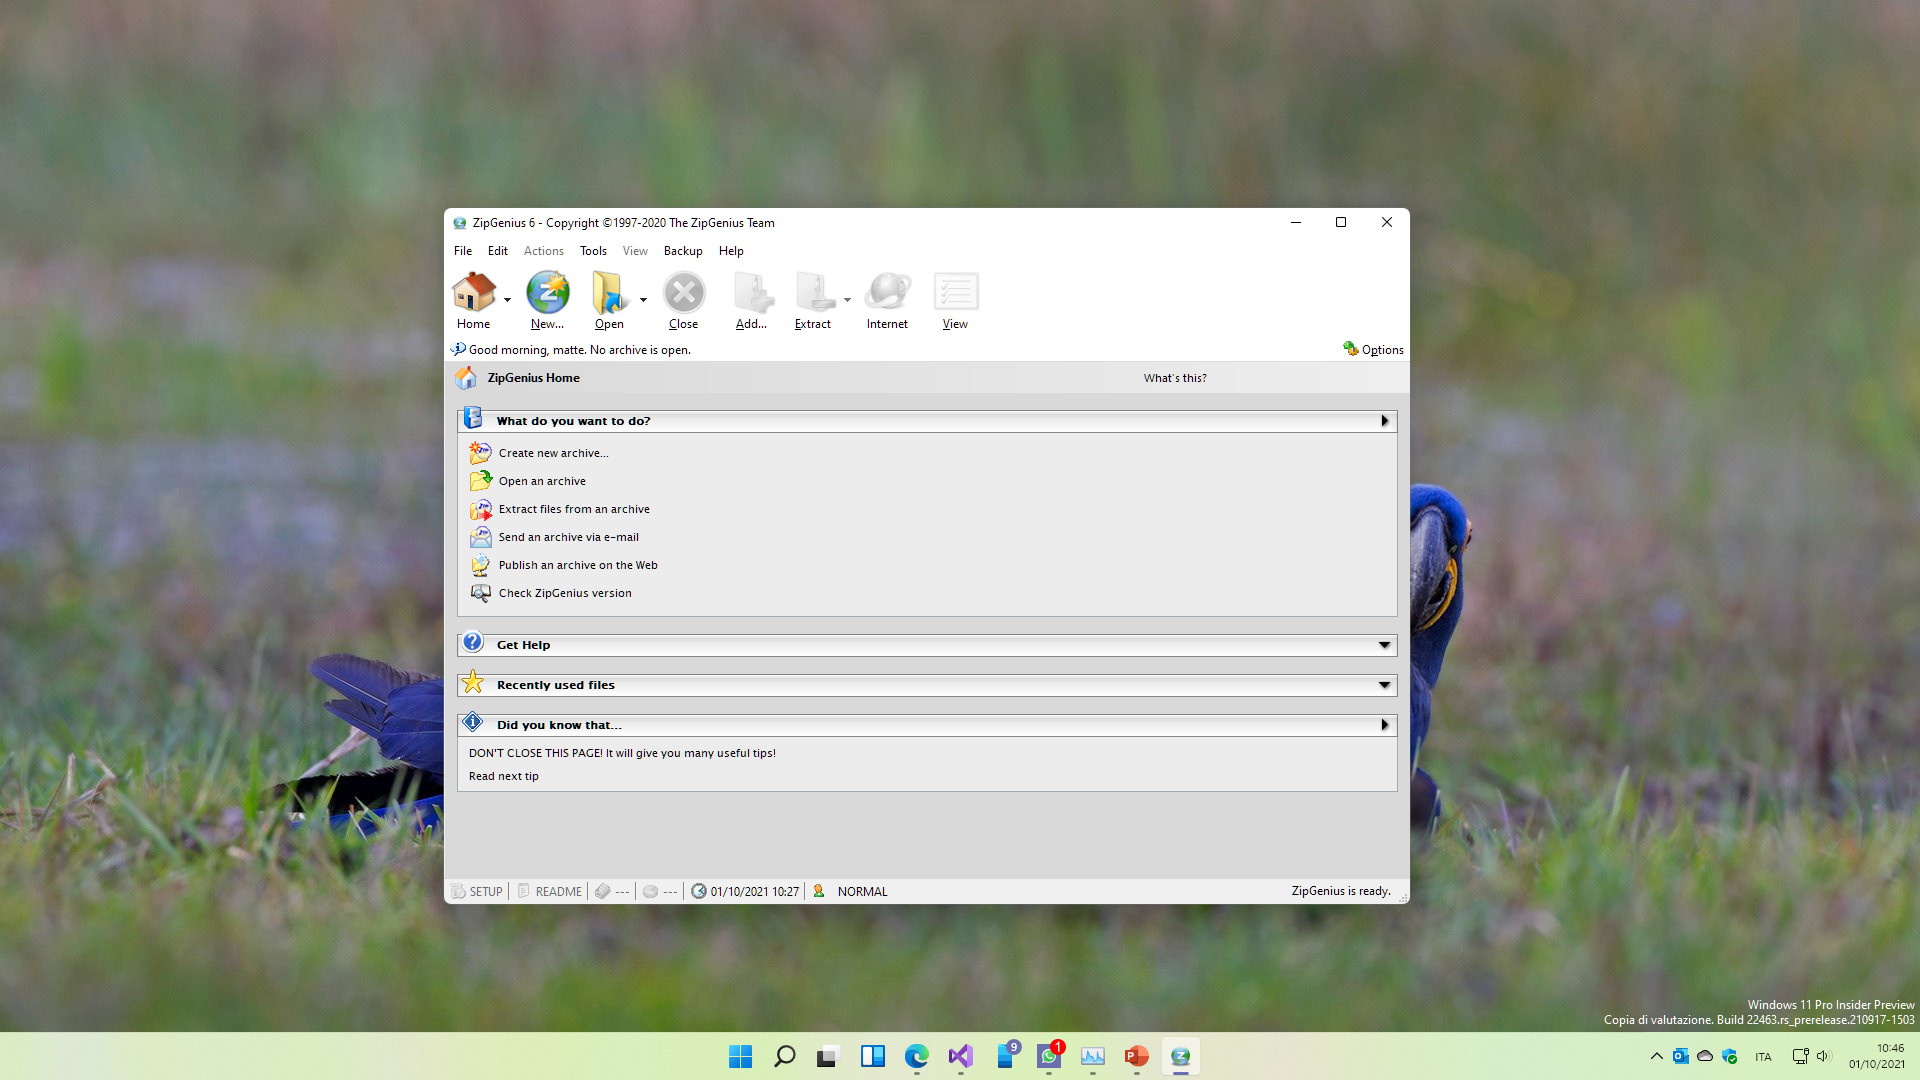The width and height of the screenshot is (1920, 1080).
Task: Click NORMAL mode in the status bar
Action: (x=863, y=891)
